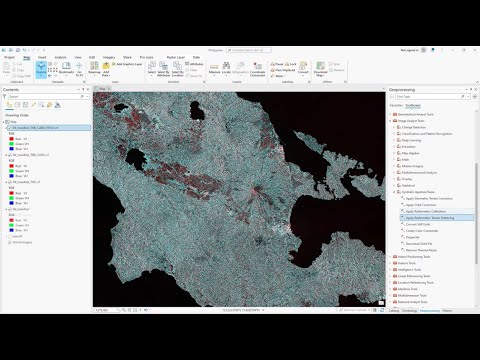Switch to Catalog pane tab

click(x=394, y=311)
